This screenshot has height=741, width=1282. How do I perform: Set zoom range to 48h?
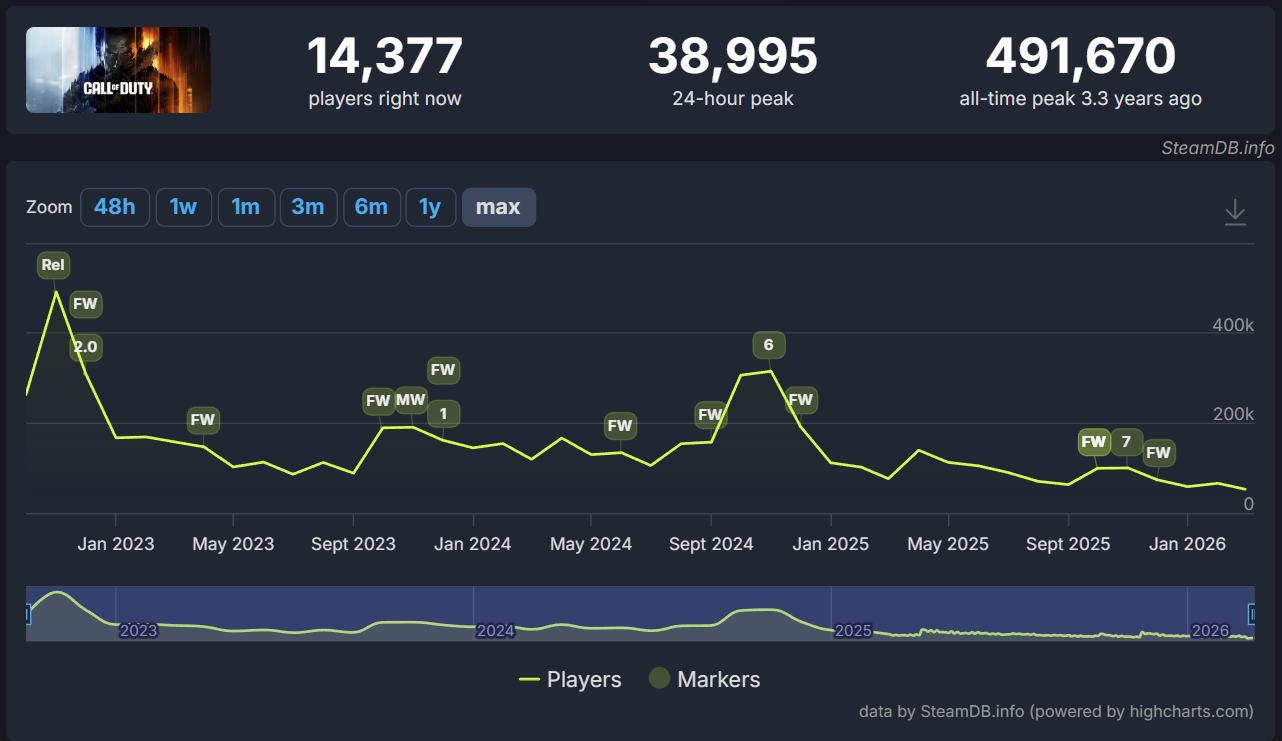[114, 207]
